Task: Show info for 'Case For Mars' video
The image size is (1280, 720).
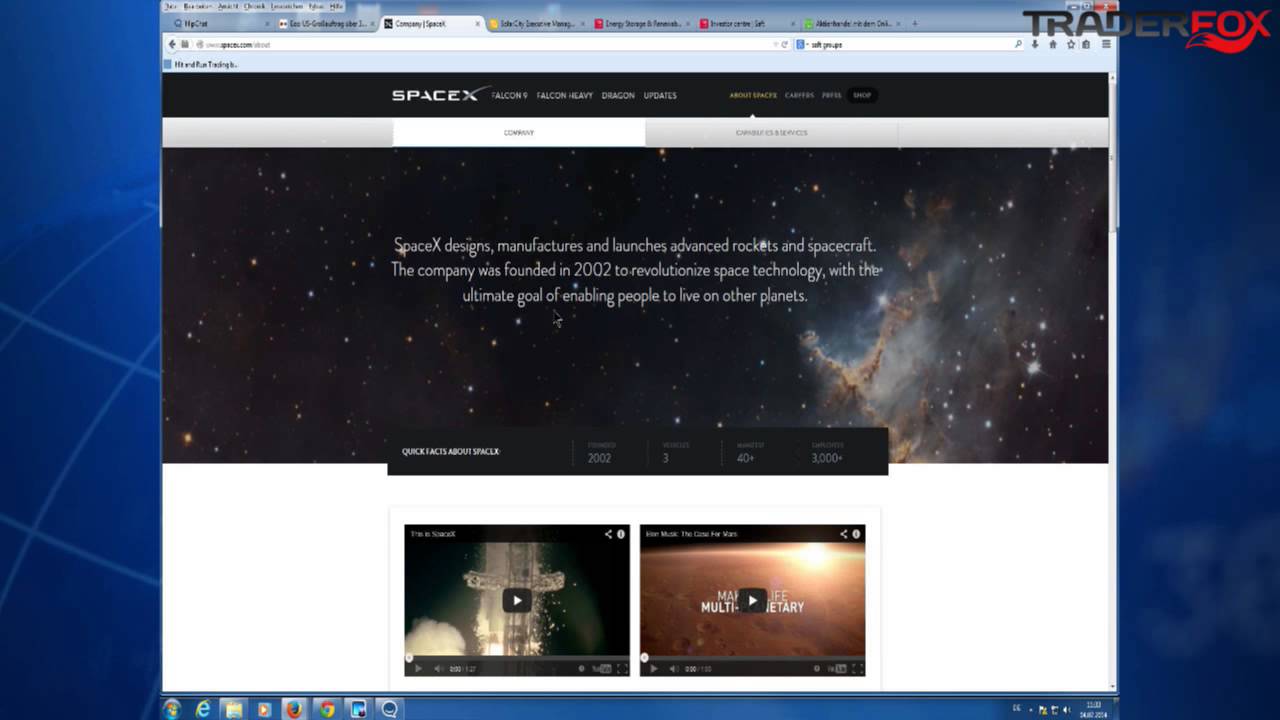Action: 856,534
